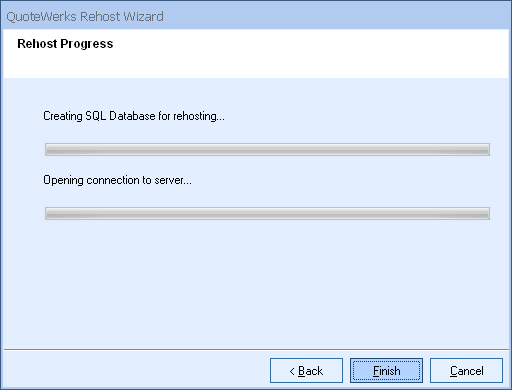Cancel the rehost wizard
512x390 pixels.
[x=466, y=370]
